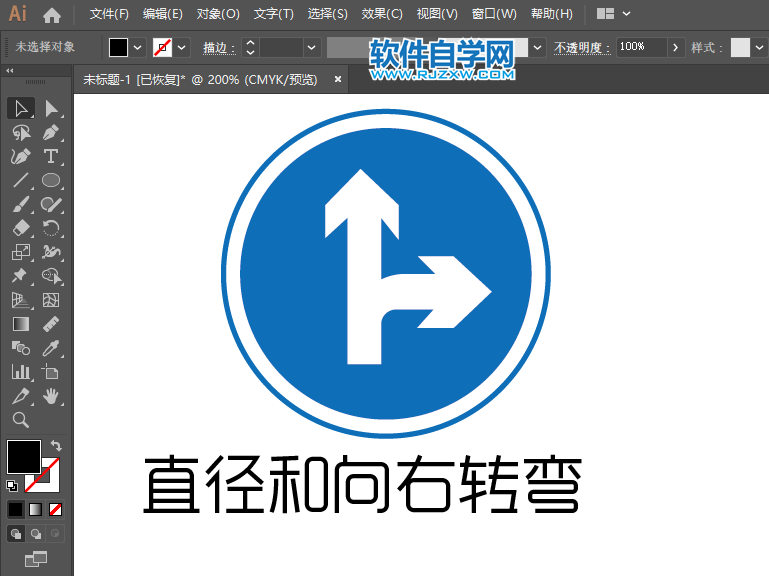Open the 文件(F) menu
The image size is (769, 576).
(109, 14)
